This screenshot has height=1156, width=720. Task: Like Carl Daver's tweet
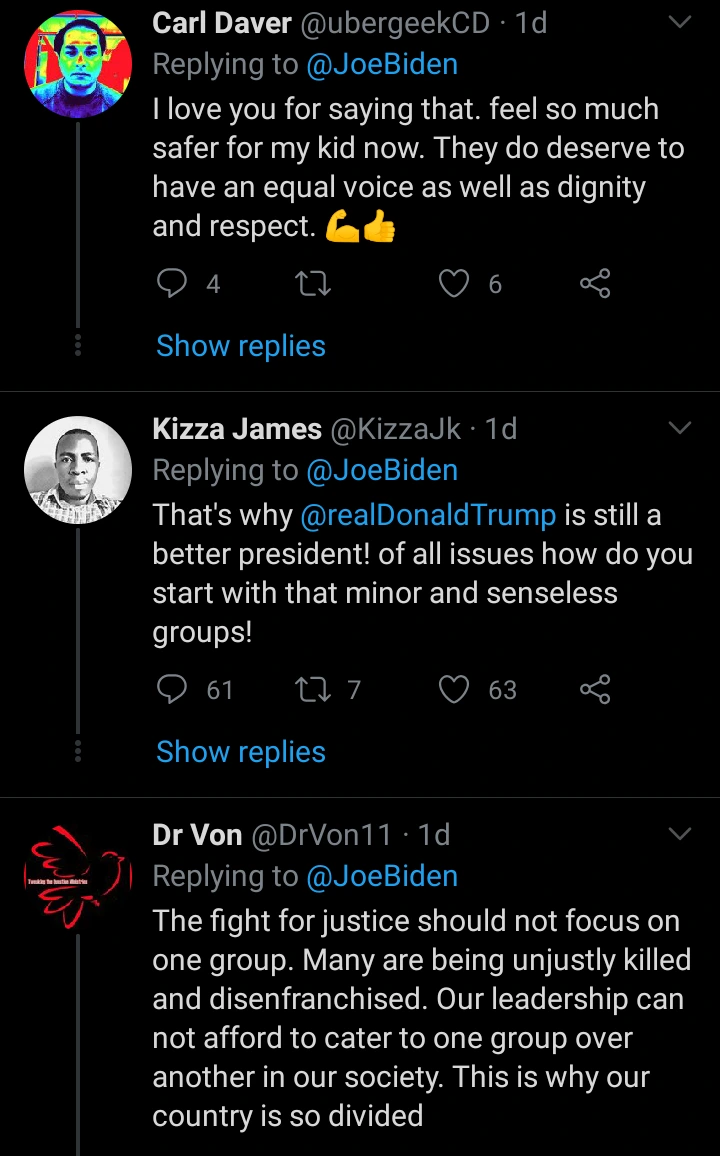point(455,285)
